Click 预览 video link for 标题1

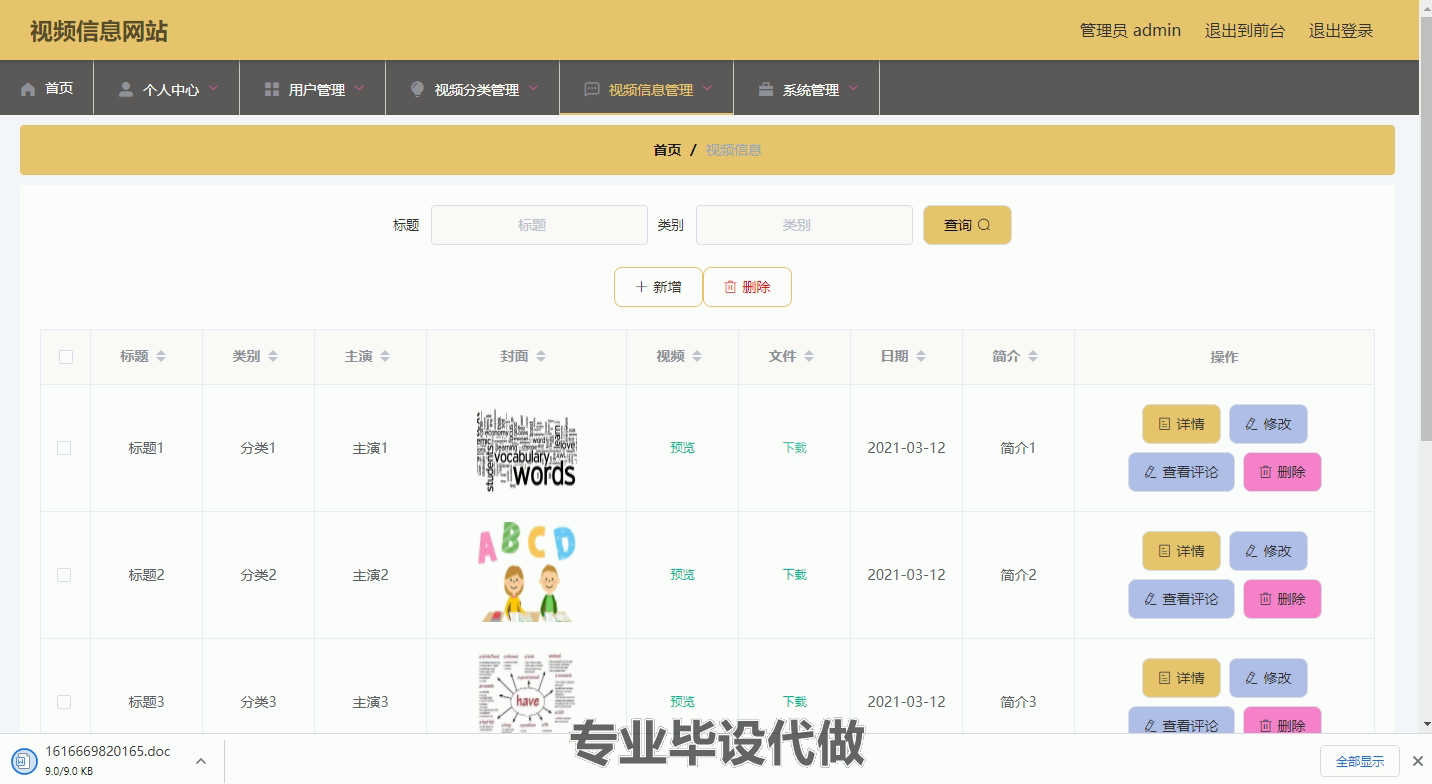pyautogui.click(x=682, y=448)
